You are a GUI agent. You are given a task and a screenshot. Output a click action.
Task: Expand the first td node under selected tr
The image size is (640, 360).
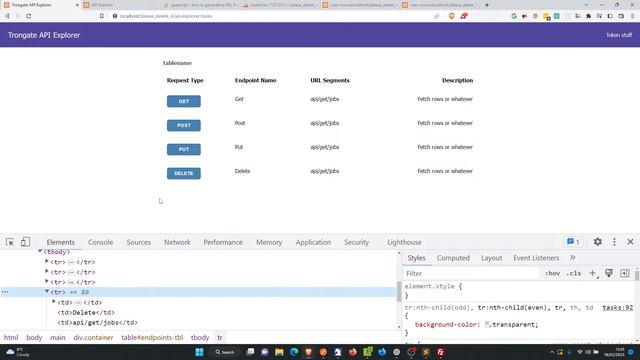coord(53,302)
